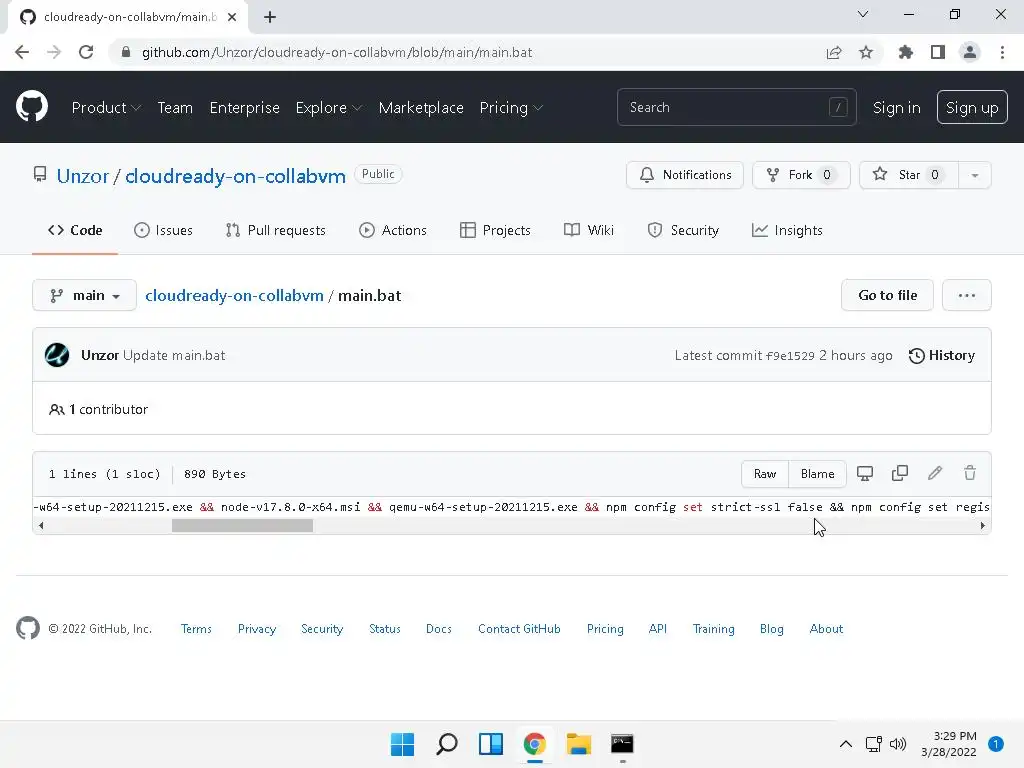Open the Code tab

pos(75,230)
